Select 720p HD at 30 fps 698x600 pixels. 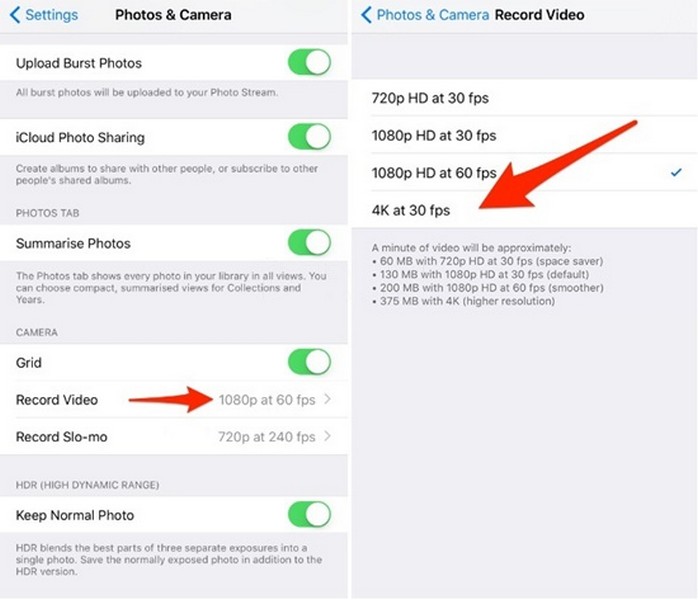pyautogui.click(x=524, y=98)
